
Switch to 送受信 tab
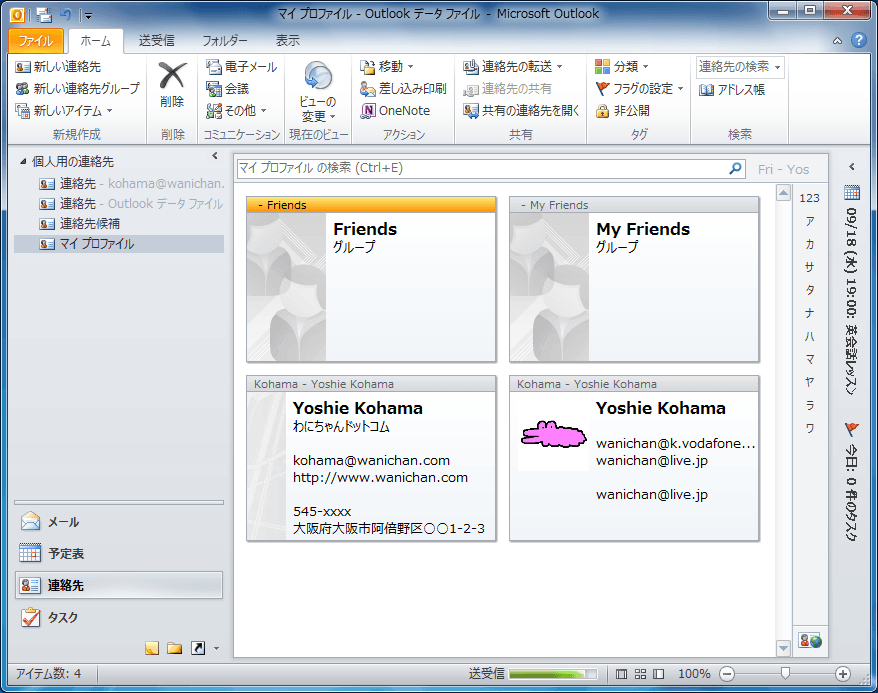click(157, 41)
